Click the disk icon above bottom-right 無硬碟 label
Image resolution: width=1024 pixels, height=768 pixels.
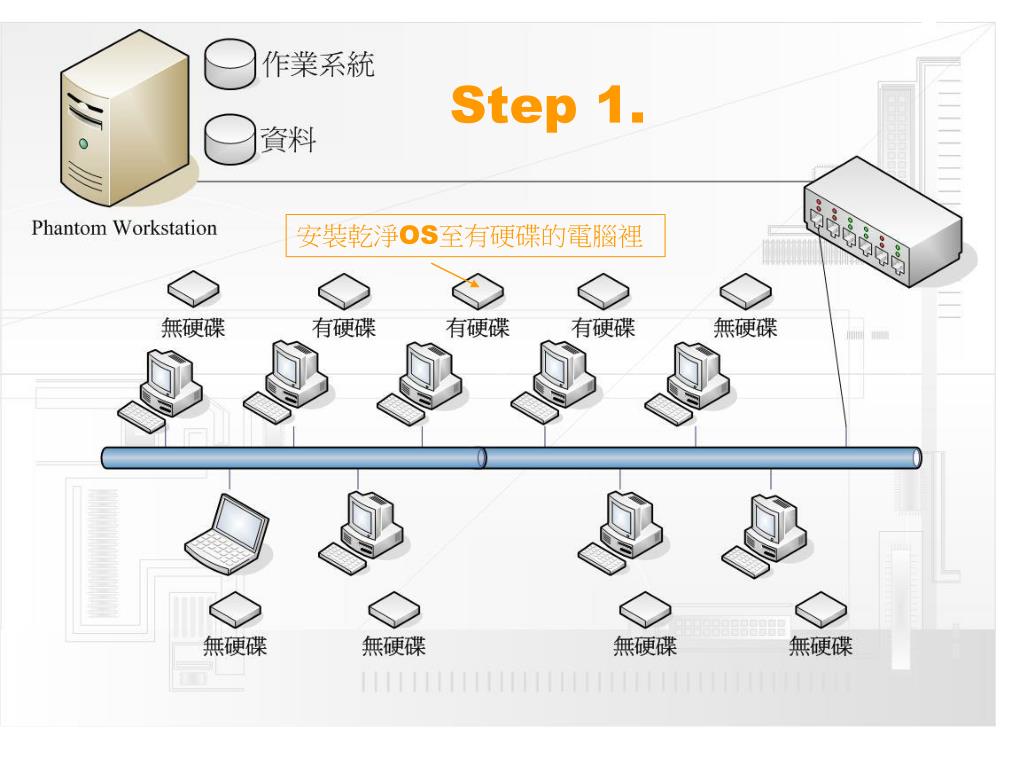point(821,609)
